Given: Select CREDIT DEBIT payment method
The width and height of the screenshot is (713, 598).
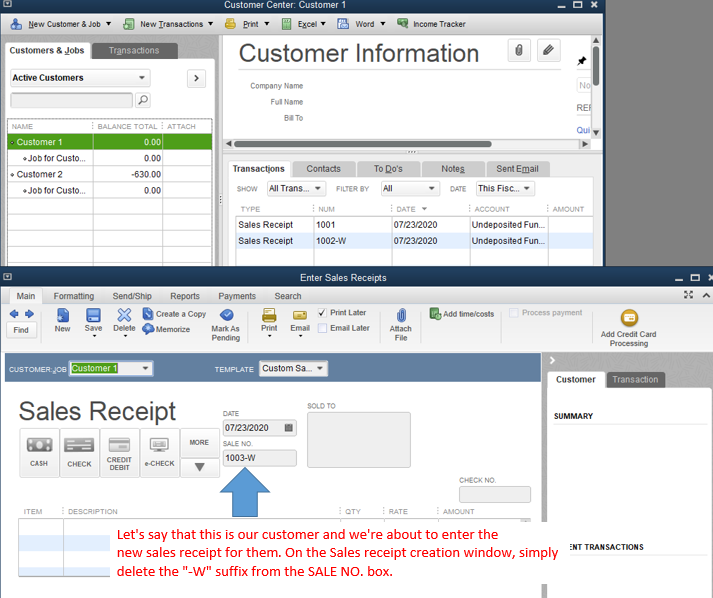Looking at the screenshot, I should tap(119, 452).
